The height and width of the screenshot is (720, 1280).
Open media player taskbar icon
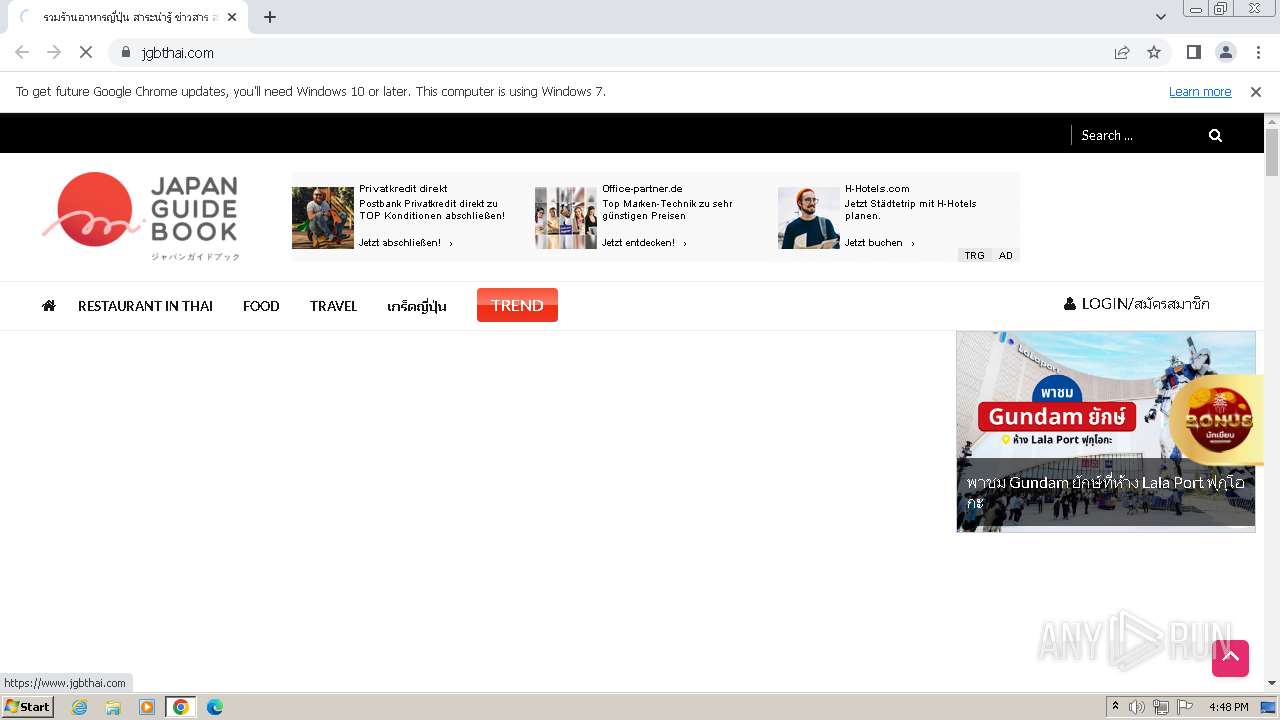(147, 707)
